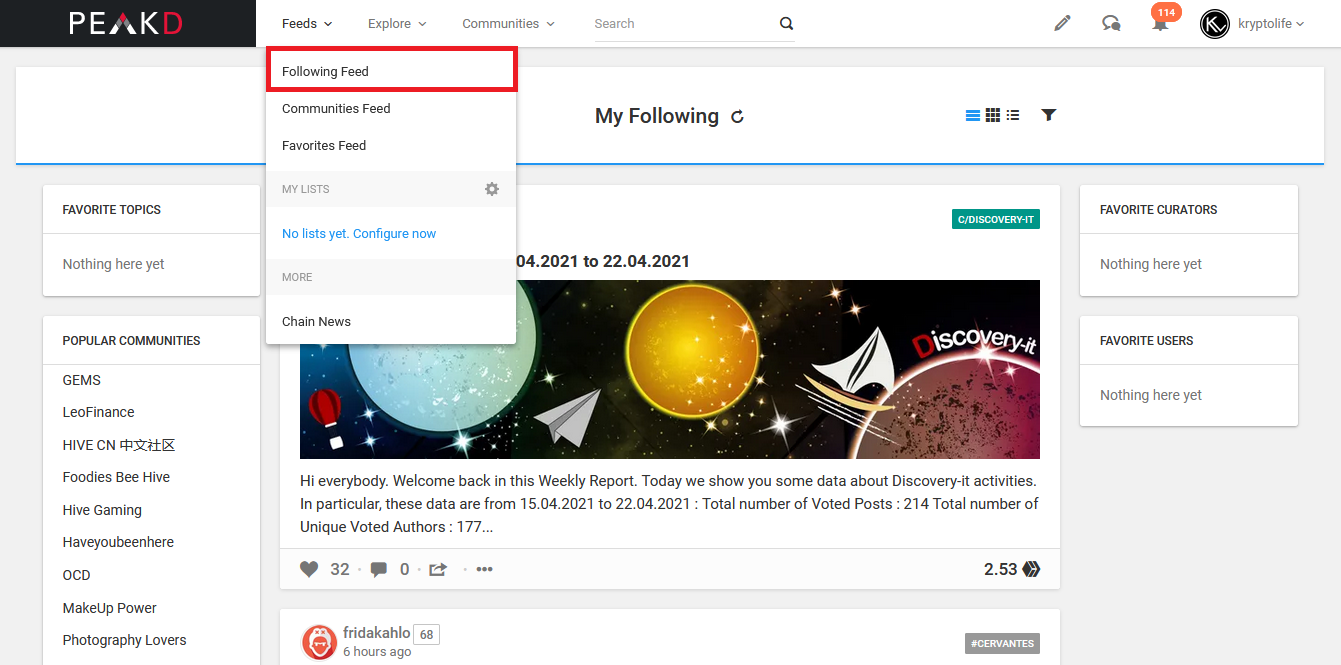Open MakeUp Power community
1341x665 pixels.
click(110, 608)
